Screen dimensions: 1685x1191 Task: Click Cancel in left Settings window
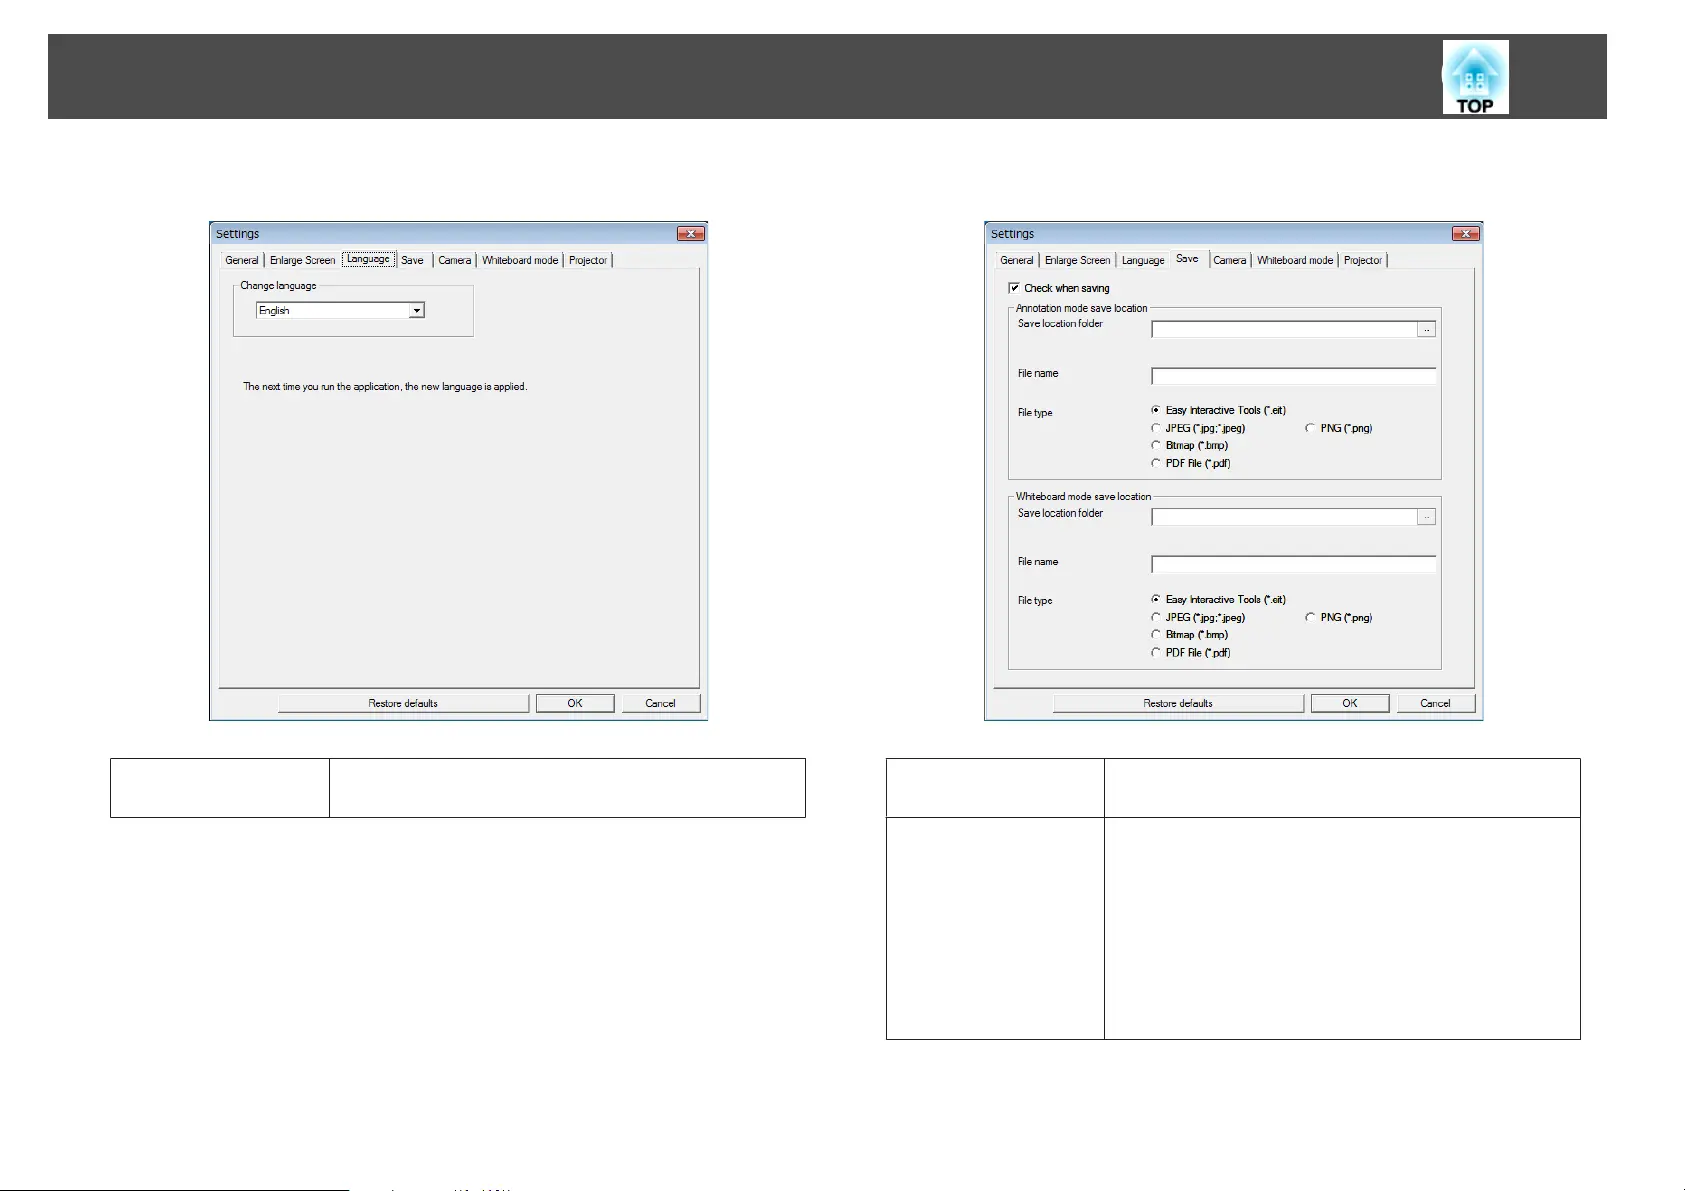(661, 703)
